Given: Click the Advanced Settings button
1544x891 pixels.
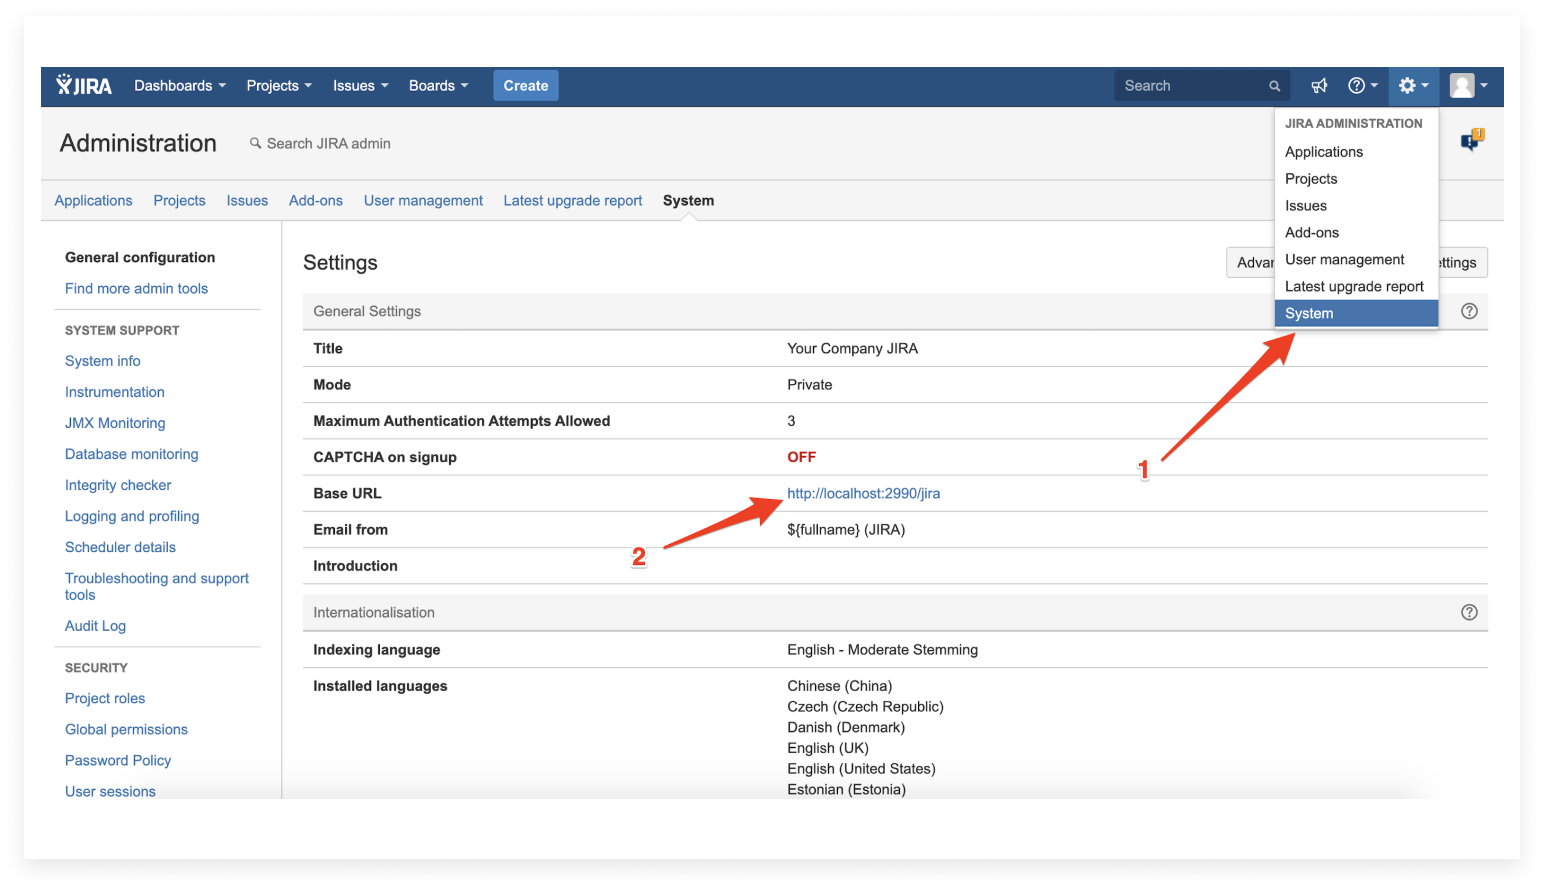Looking at the screenshot, I should click(1250, 262).
